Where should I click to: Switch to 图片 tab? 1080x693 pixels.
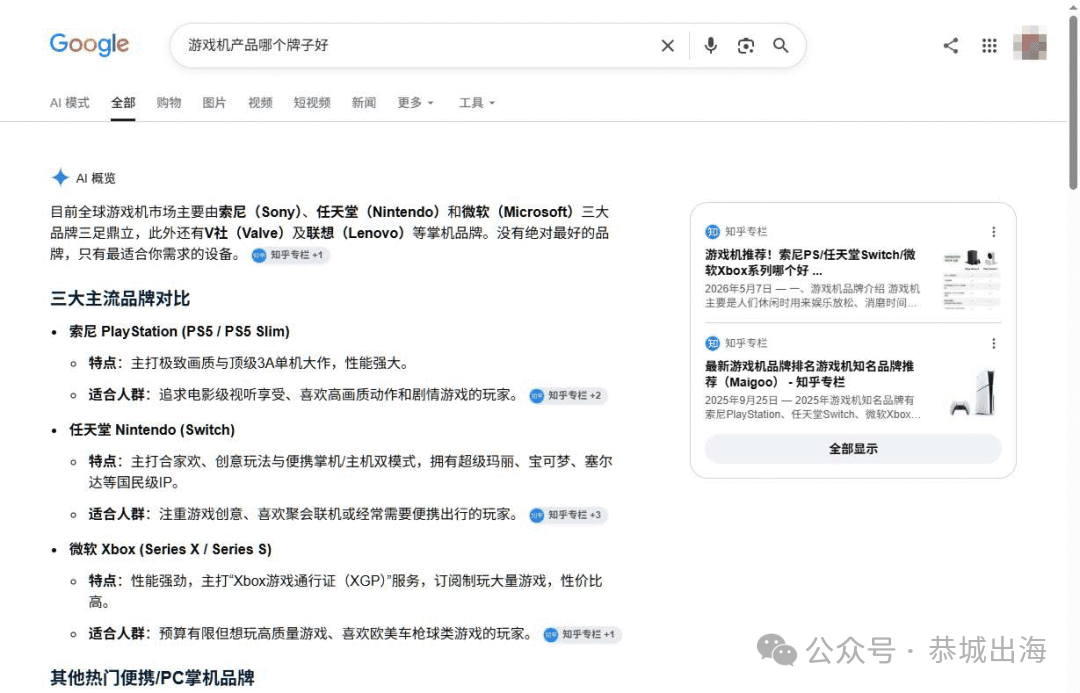[x=214, y=103]
